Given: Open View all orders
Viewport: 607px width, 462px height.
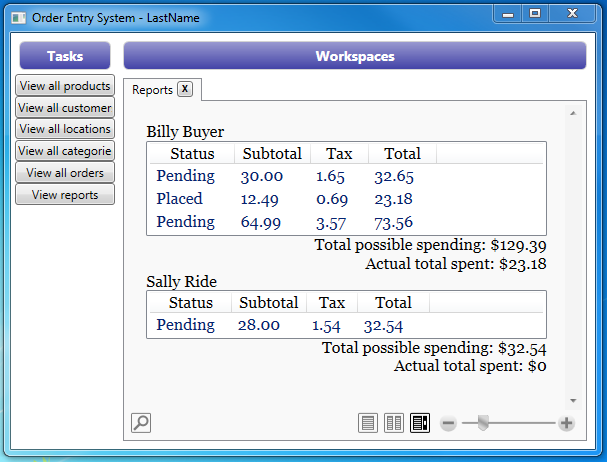Looking at the screenshot, I should click(65, 173).
